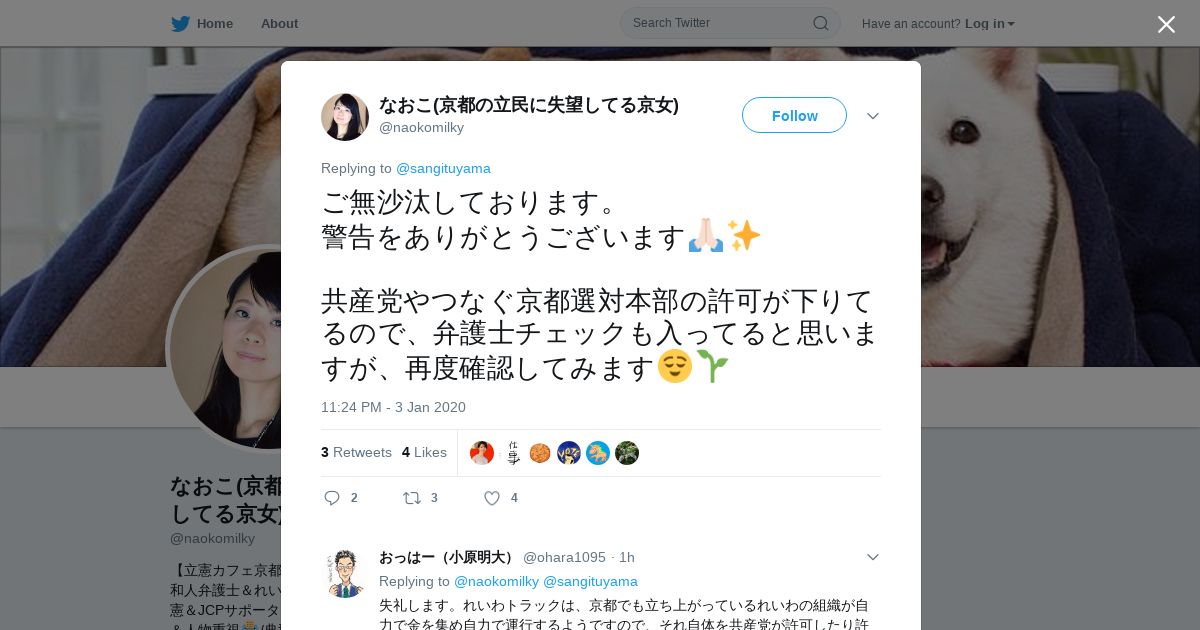Like the tweet with heart icon
The image size is (1200, 630).
pos(492,498)
